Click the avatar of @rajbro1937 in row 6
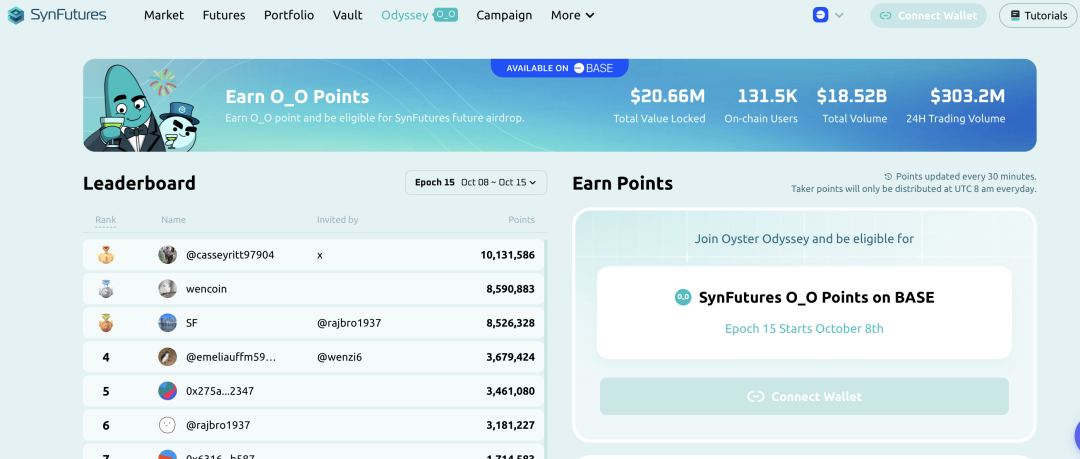Screen dimensions: 1080x459 click(167, 425)
